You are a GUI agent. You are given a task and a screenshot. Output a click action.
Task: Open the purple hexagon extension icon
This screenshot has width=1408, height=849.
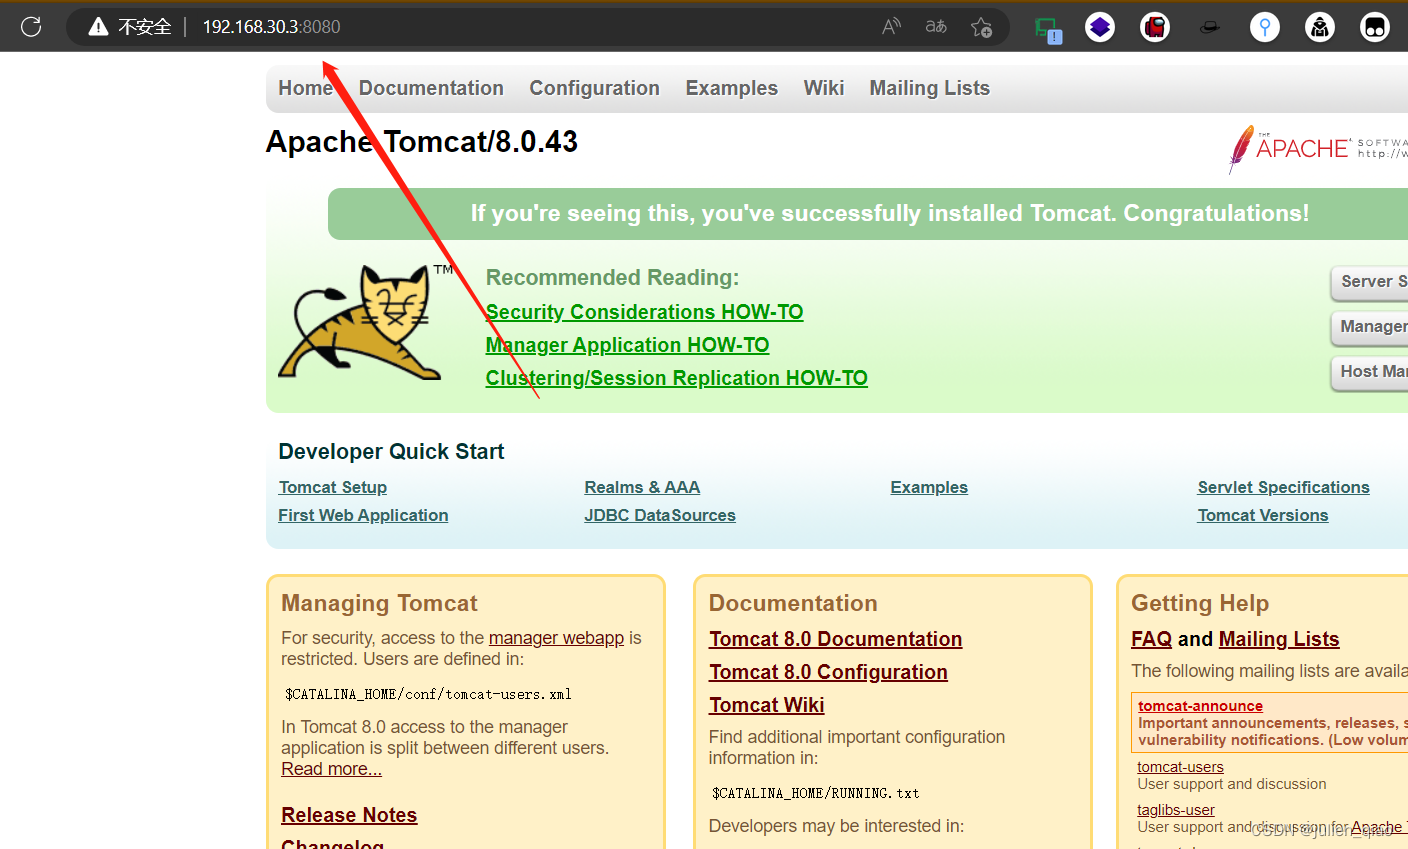[1100, 27]
